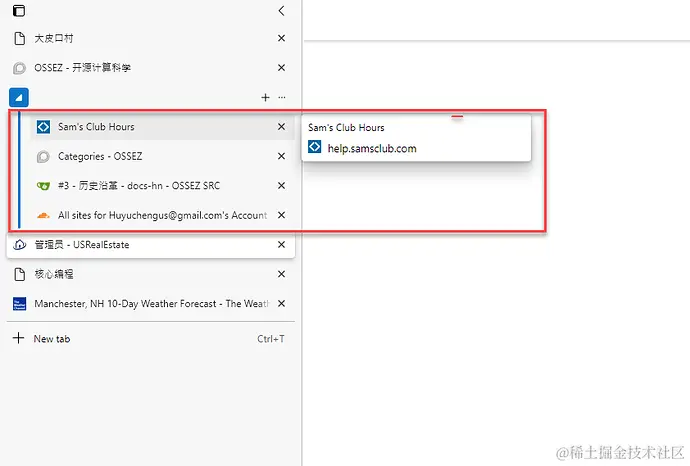
Task: Click the USRealEstate tab favicon
Action: 19,245
